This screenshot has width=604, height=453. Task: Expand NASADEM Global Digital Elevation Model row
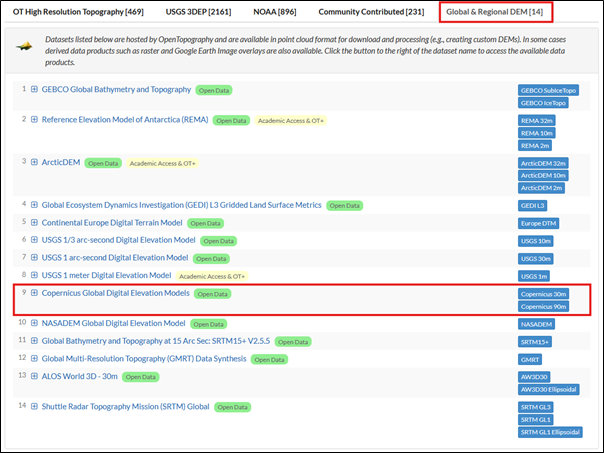[34, 323]
